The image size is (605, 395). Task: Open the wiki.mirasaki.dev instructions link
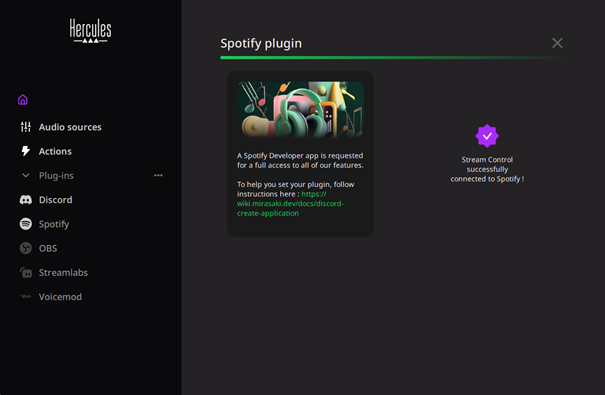290,204
